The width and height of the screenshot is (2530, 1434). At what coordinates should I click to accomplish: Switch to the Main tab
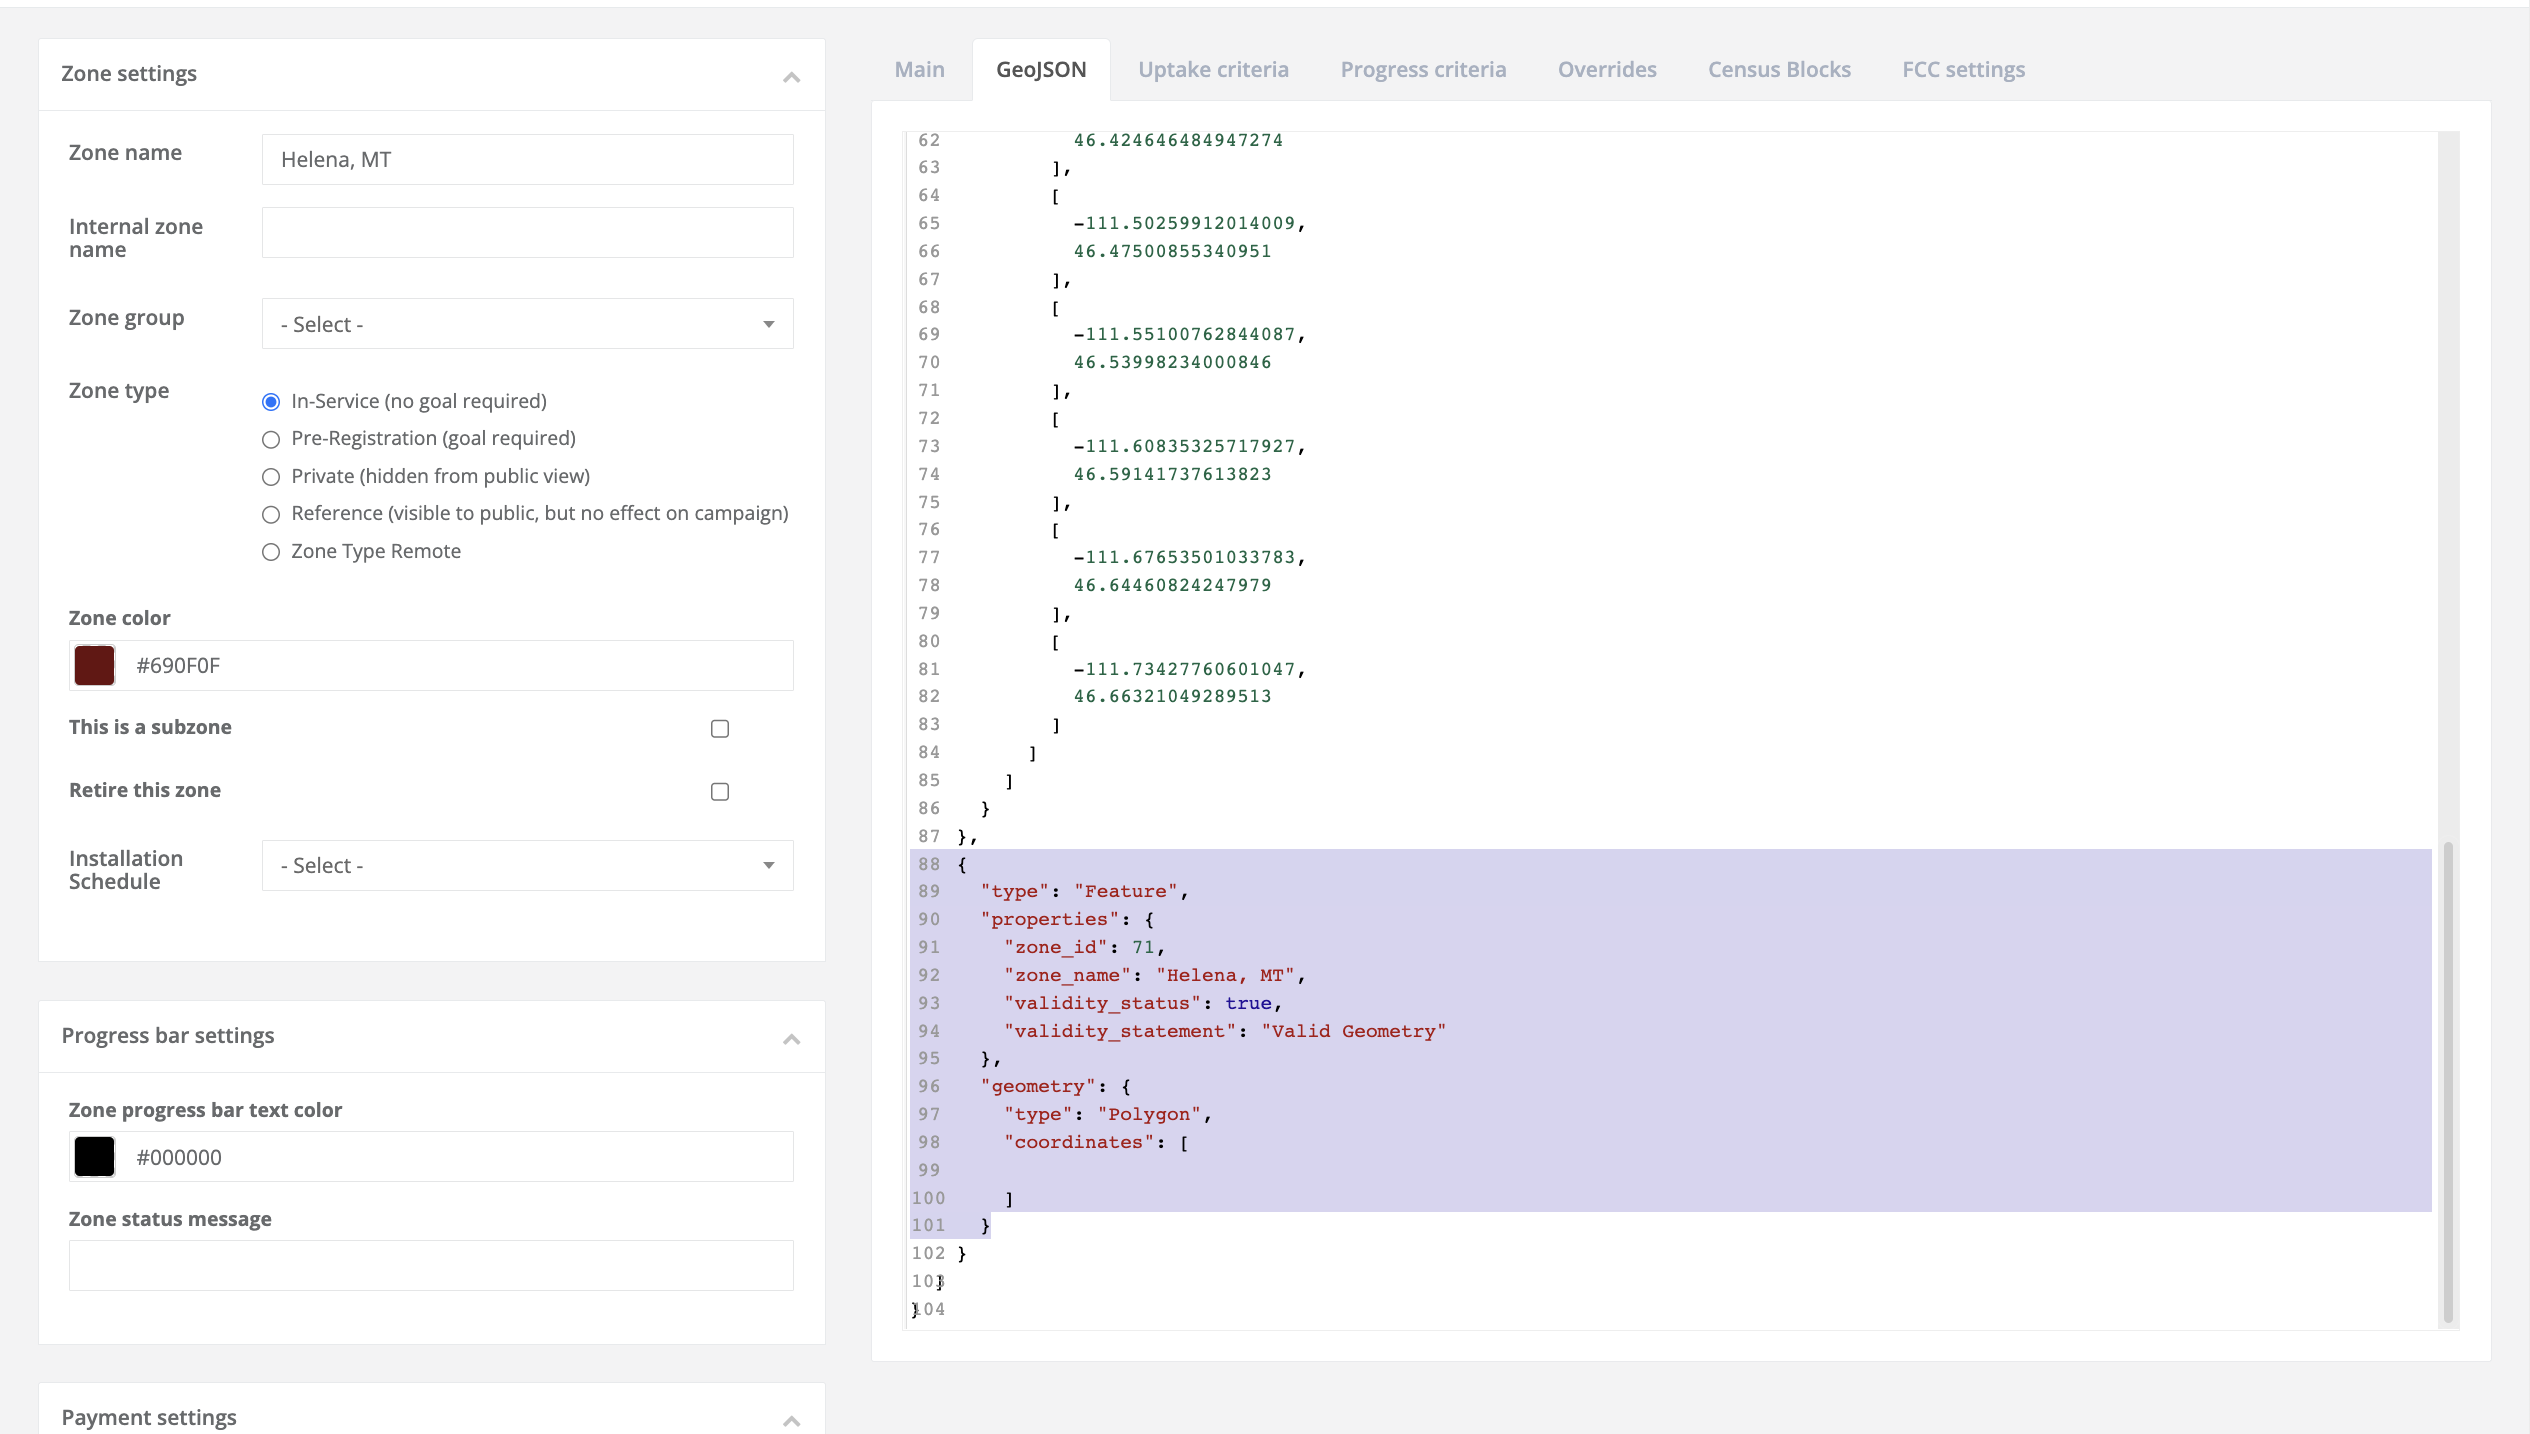coord(918,69)
